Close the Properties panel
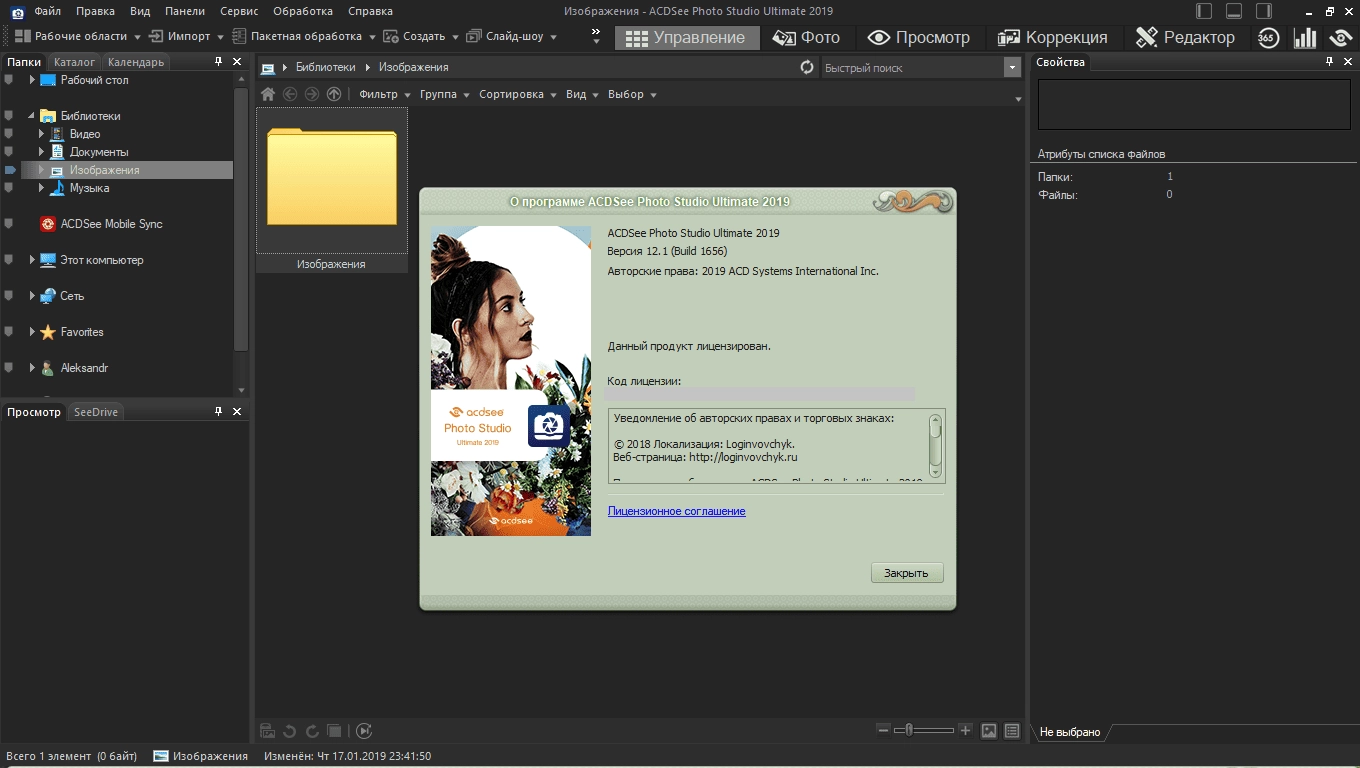The image size is (1360, 768). (1347, 62)
